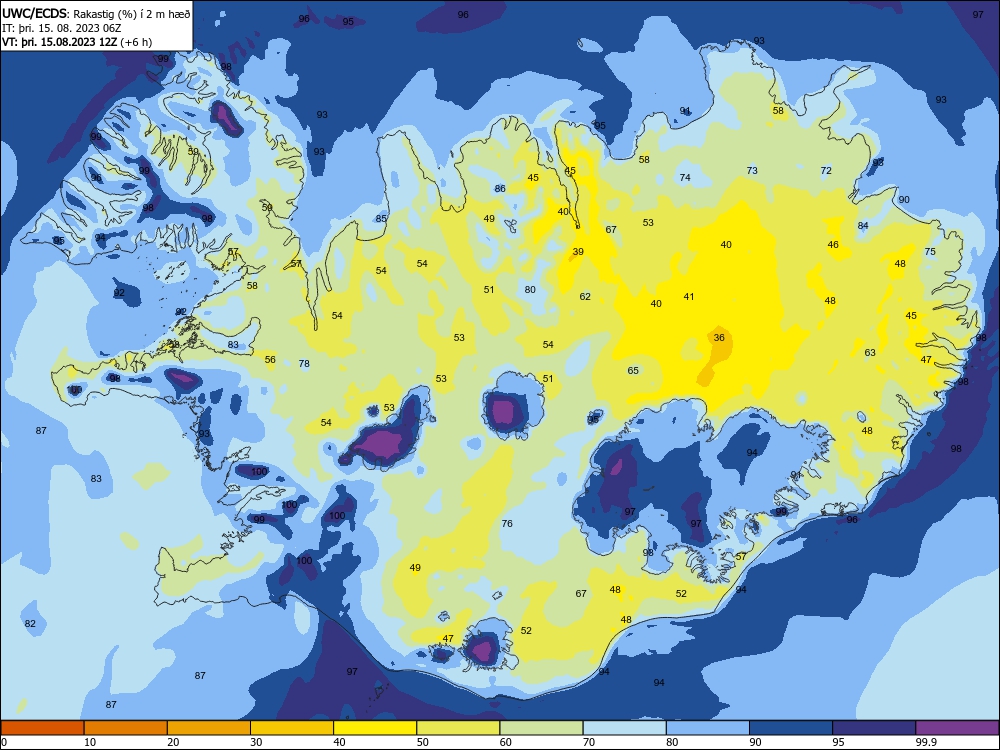Click the light blue 80–90 legend swatch
This screenshot has width=1000, height=750.
click(x=708, y=728)
